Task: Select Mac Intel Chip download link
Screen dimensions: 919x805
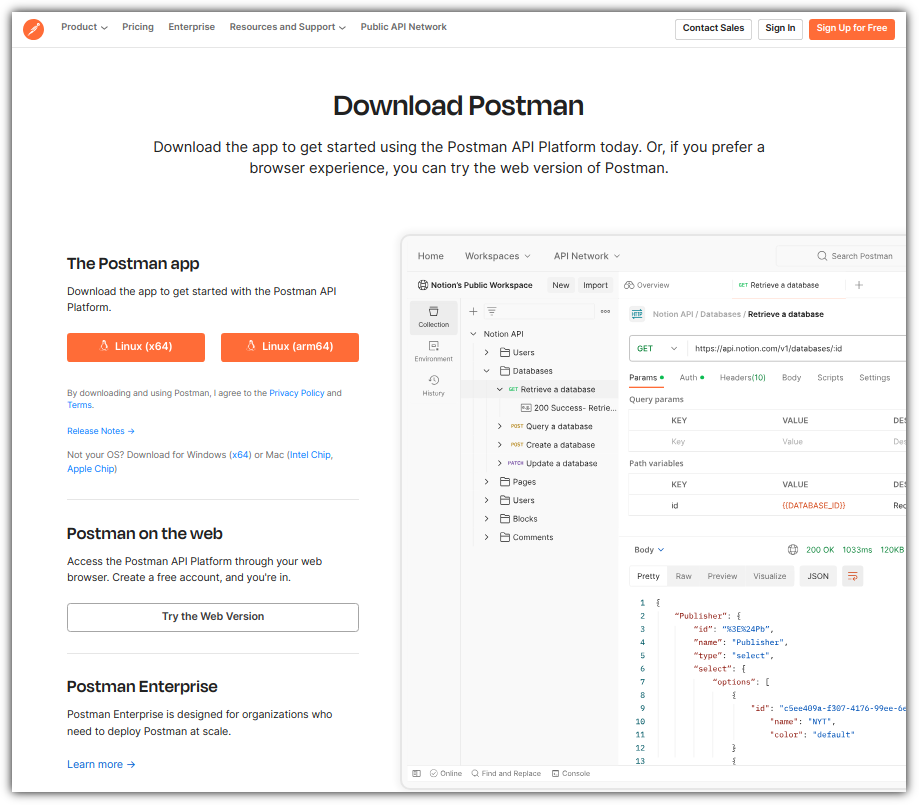Action: click(x=311, y=455)
